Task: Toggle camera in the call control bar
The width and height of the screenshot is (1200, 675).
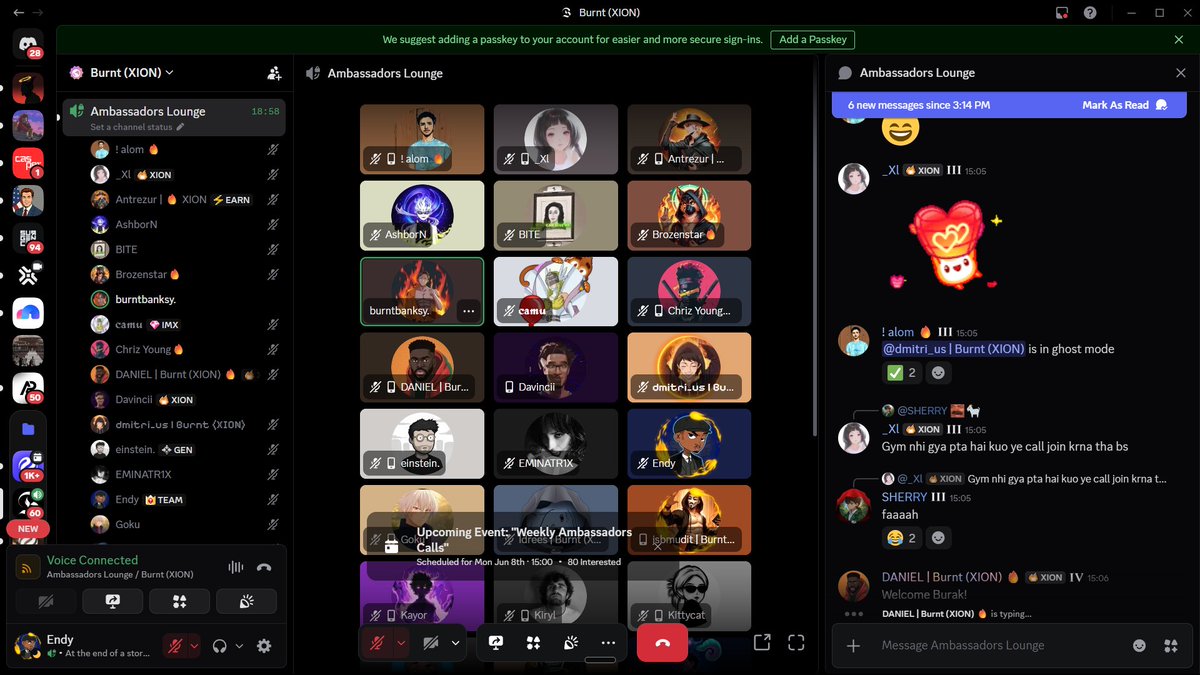Action: coord(431,643)
